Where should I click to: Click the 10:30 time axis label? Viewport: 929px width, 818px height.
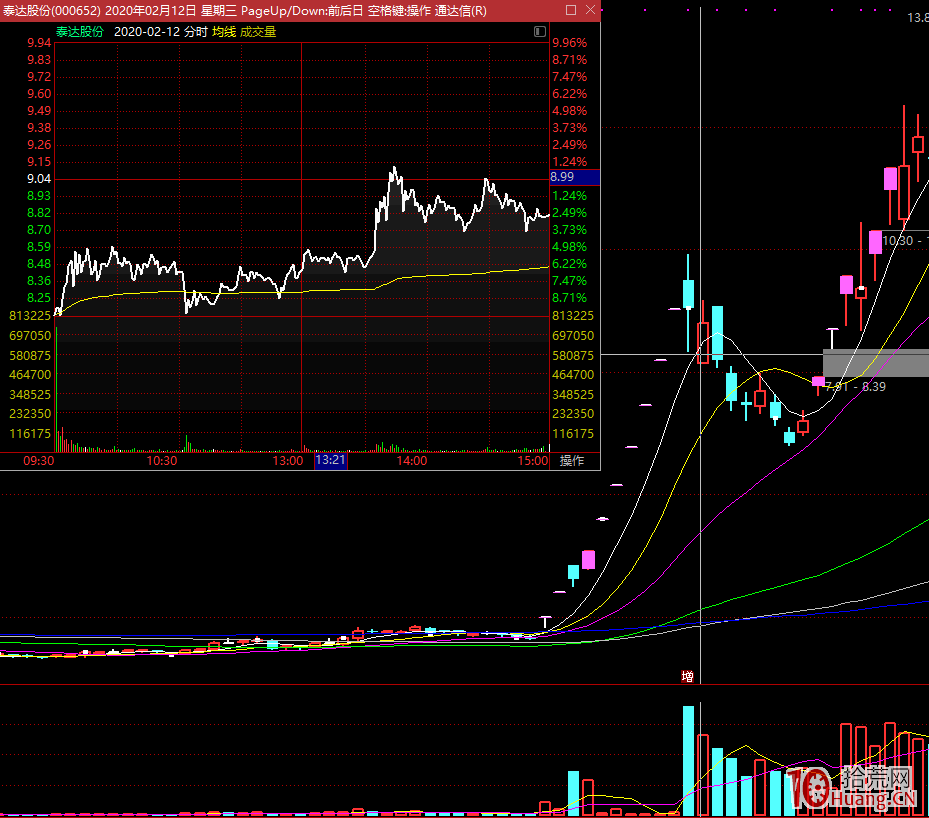162,461
